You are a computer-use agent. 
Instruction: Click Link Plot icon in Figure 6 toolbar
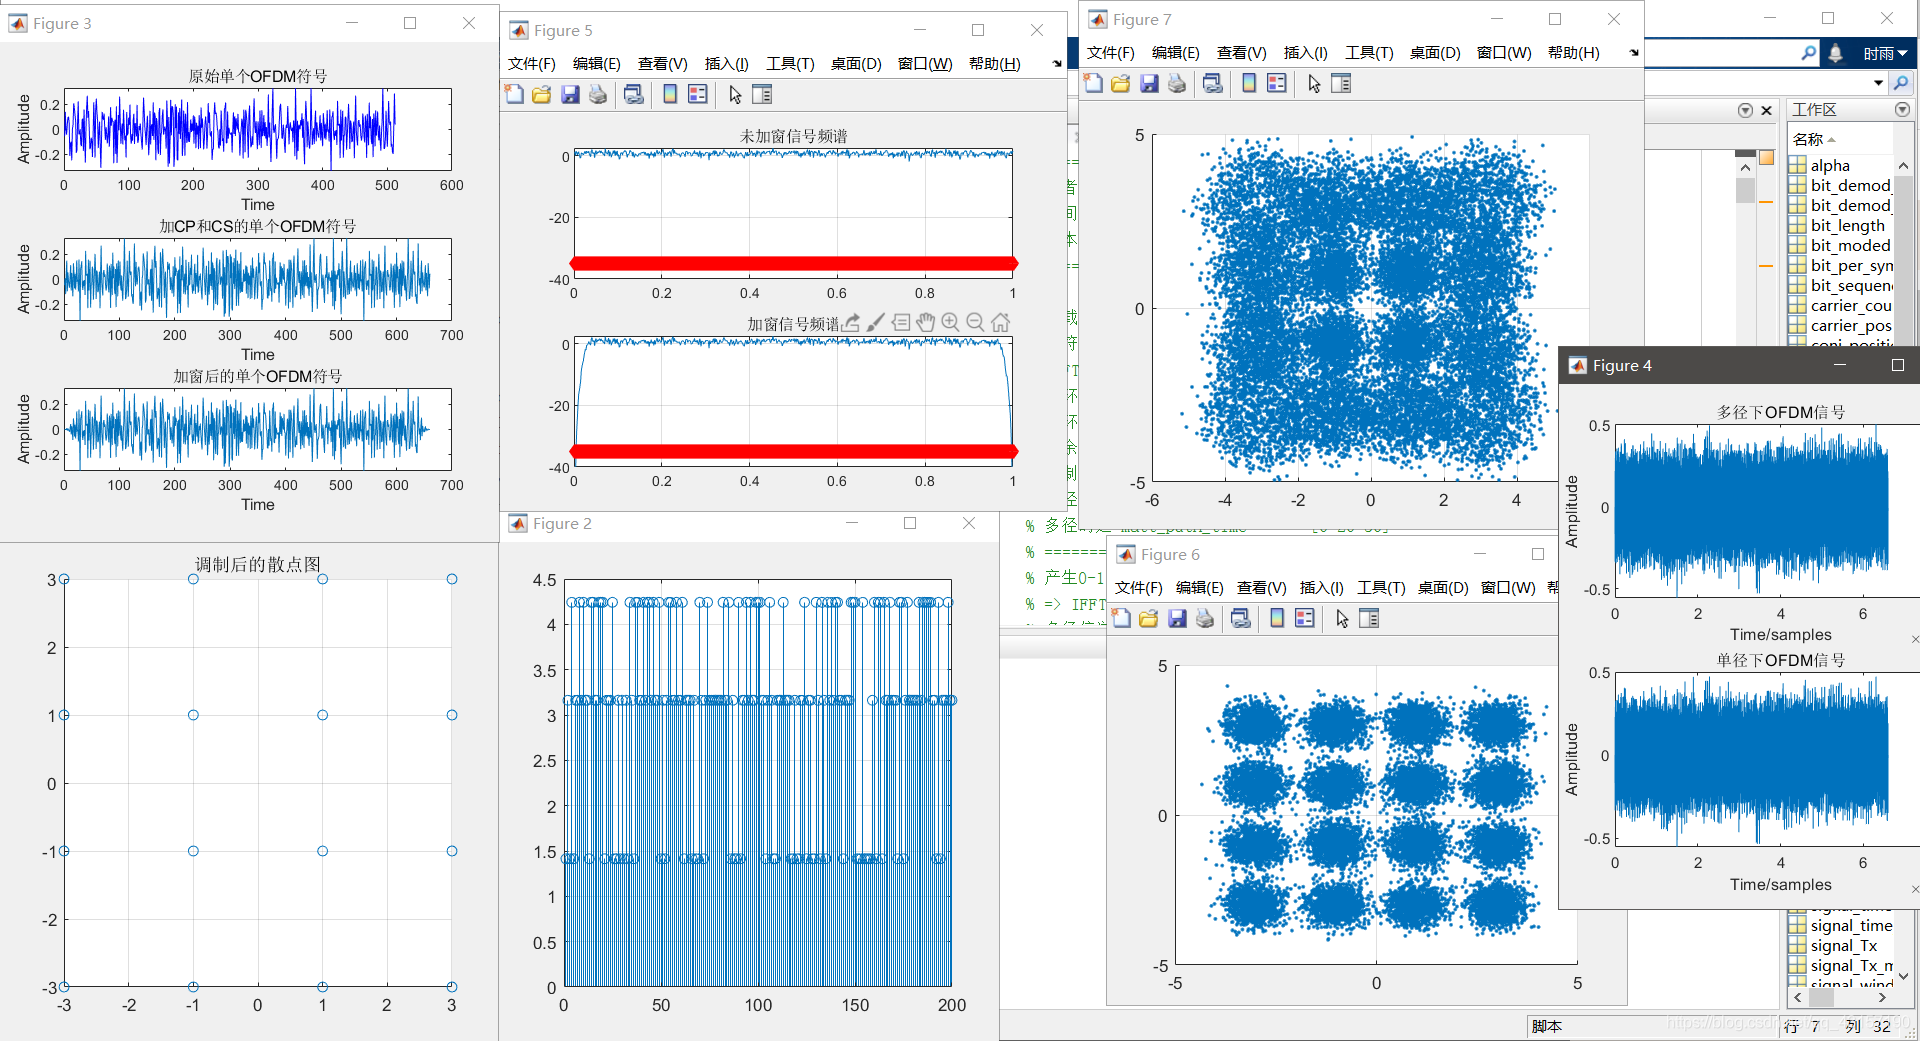1240,618
